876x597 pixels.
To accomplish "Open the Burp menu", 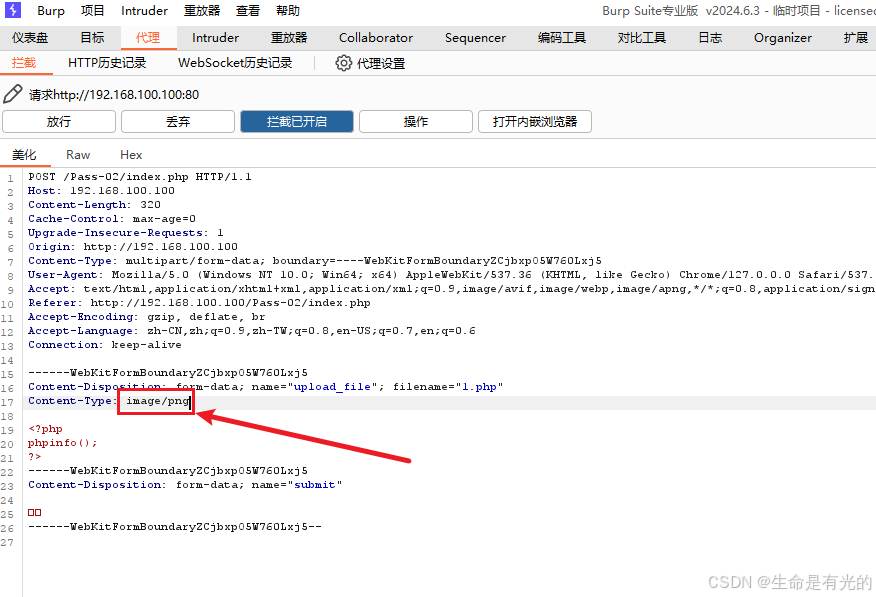I will [x=51, y=11].
